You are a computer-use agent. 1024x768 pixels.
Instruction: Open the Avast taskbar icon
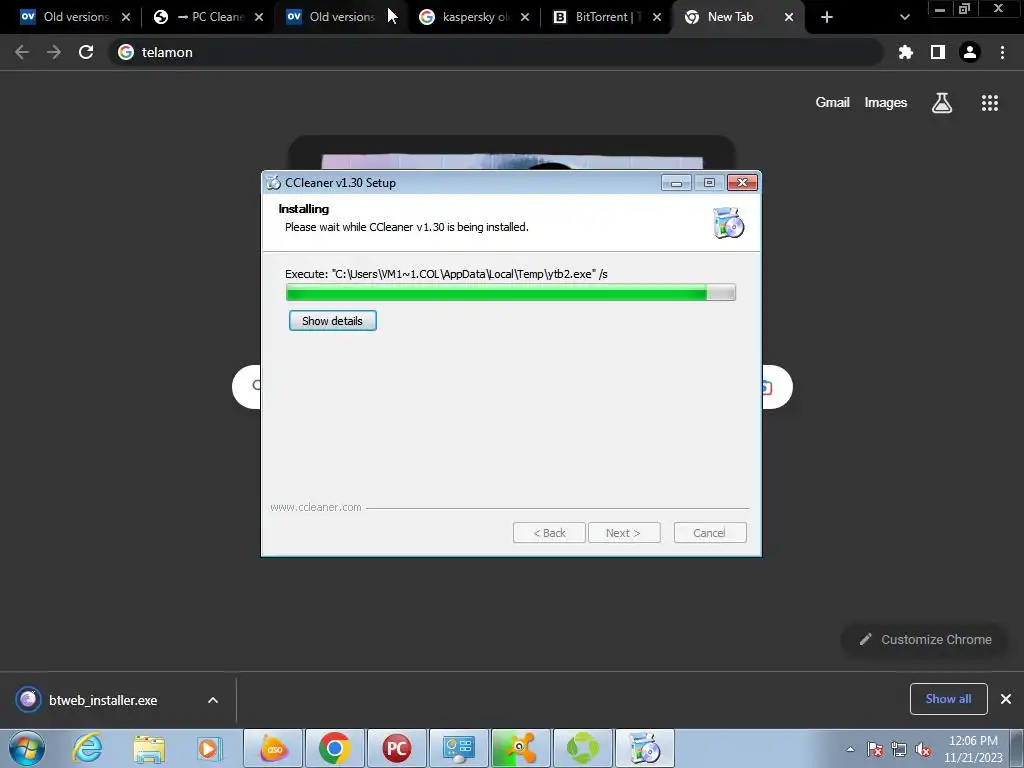point(520,748)
